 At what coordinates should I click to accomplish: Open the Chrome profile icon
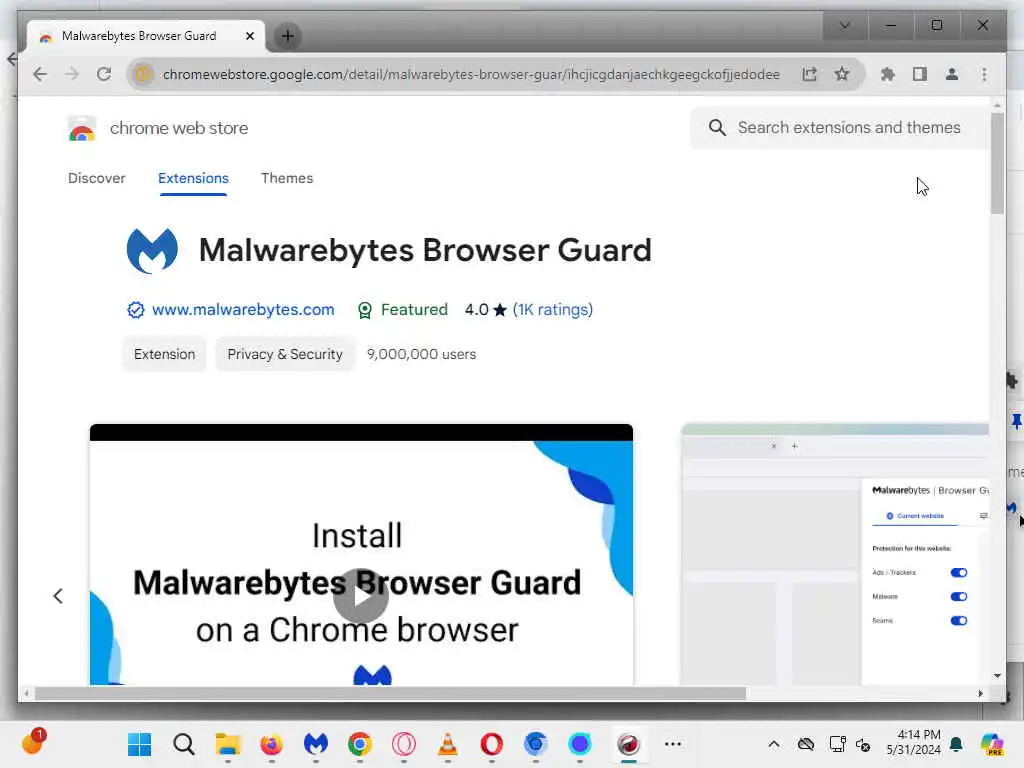pos(952,74)
